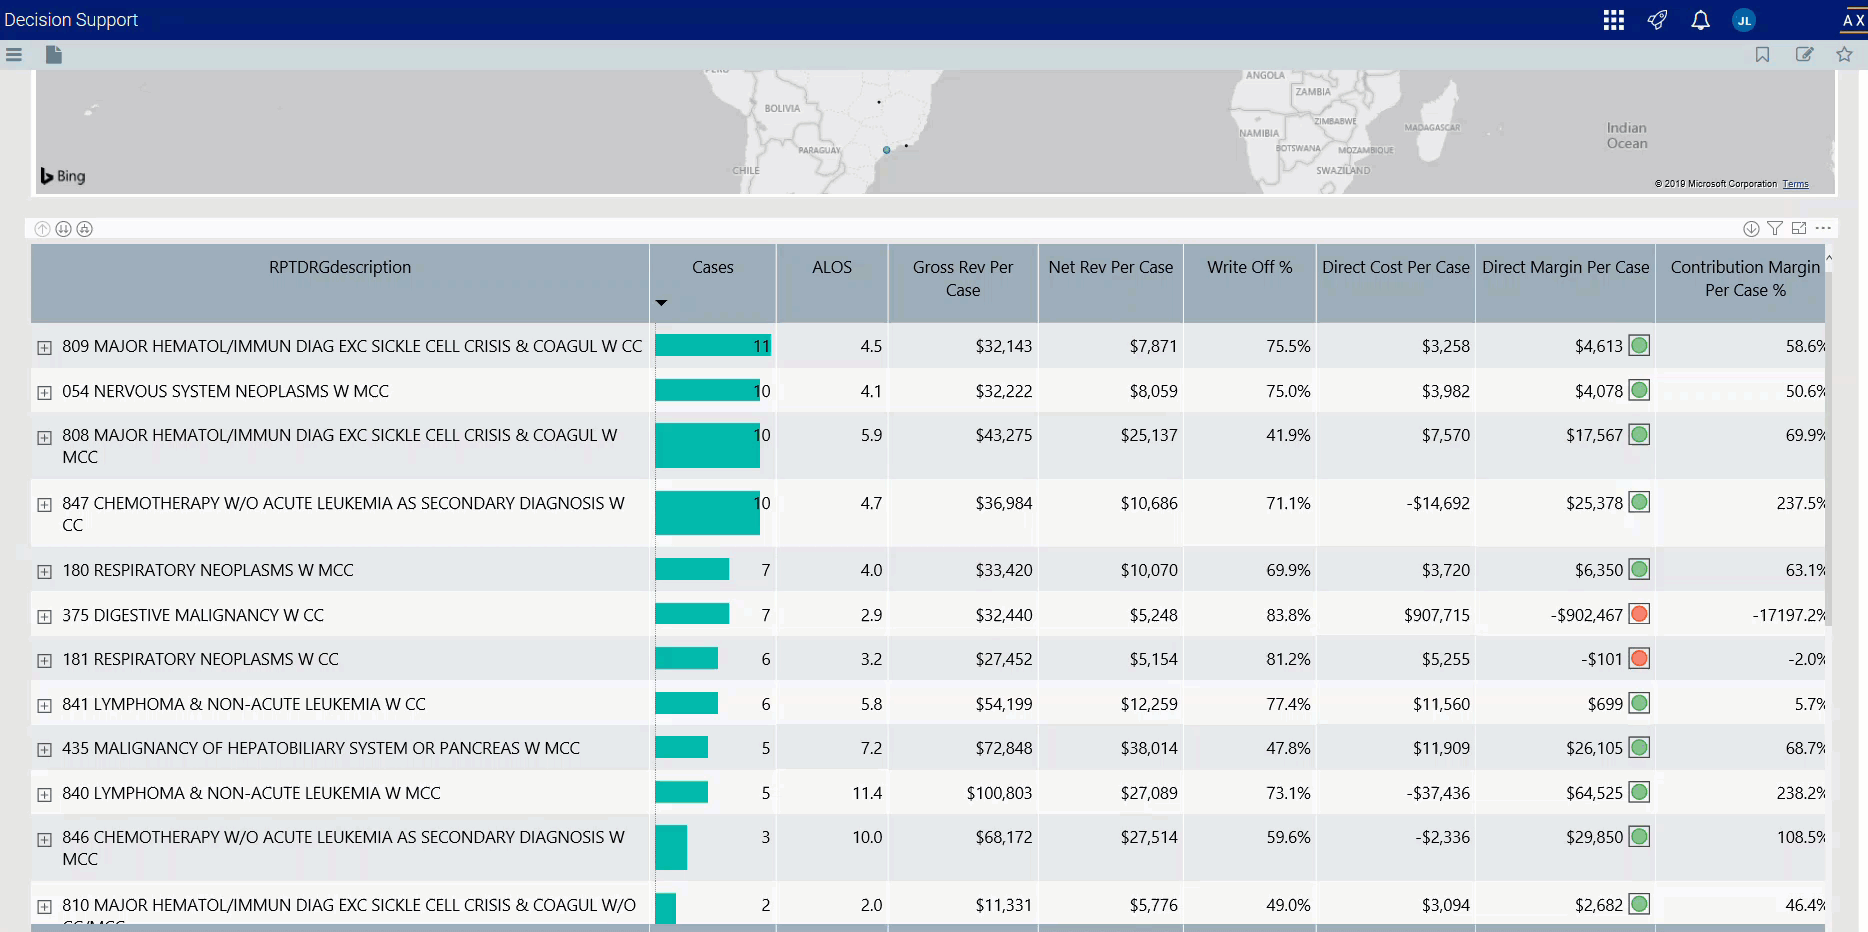Click the AX logo
Screen dimensions: 1868x932
(1853, 20)
